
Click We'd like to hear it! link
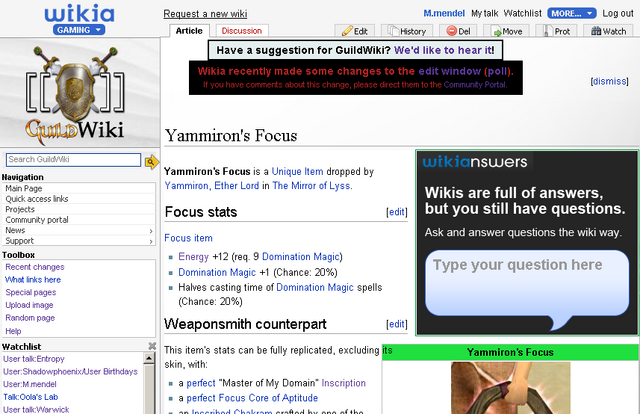click(x=444, y=50)
